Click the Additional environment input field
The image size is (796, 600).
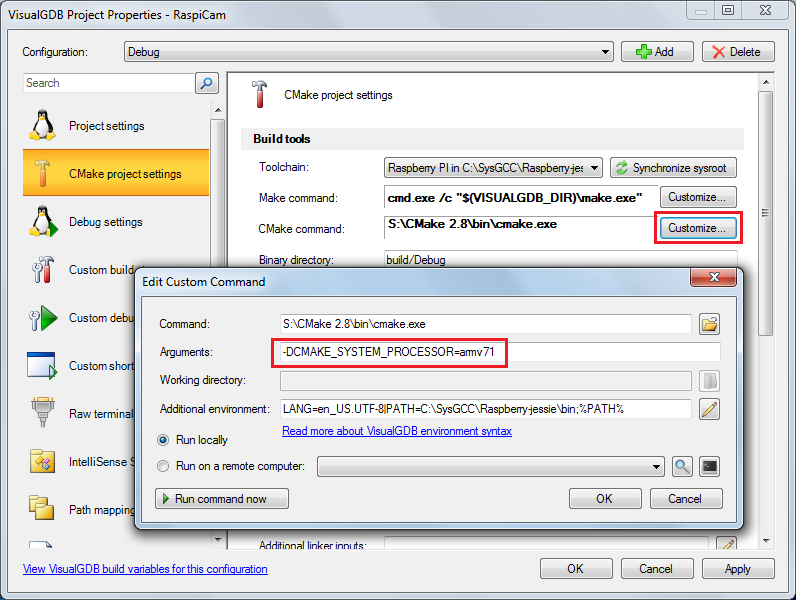click(x=486, y=409)
